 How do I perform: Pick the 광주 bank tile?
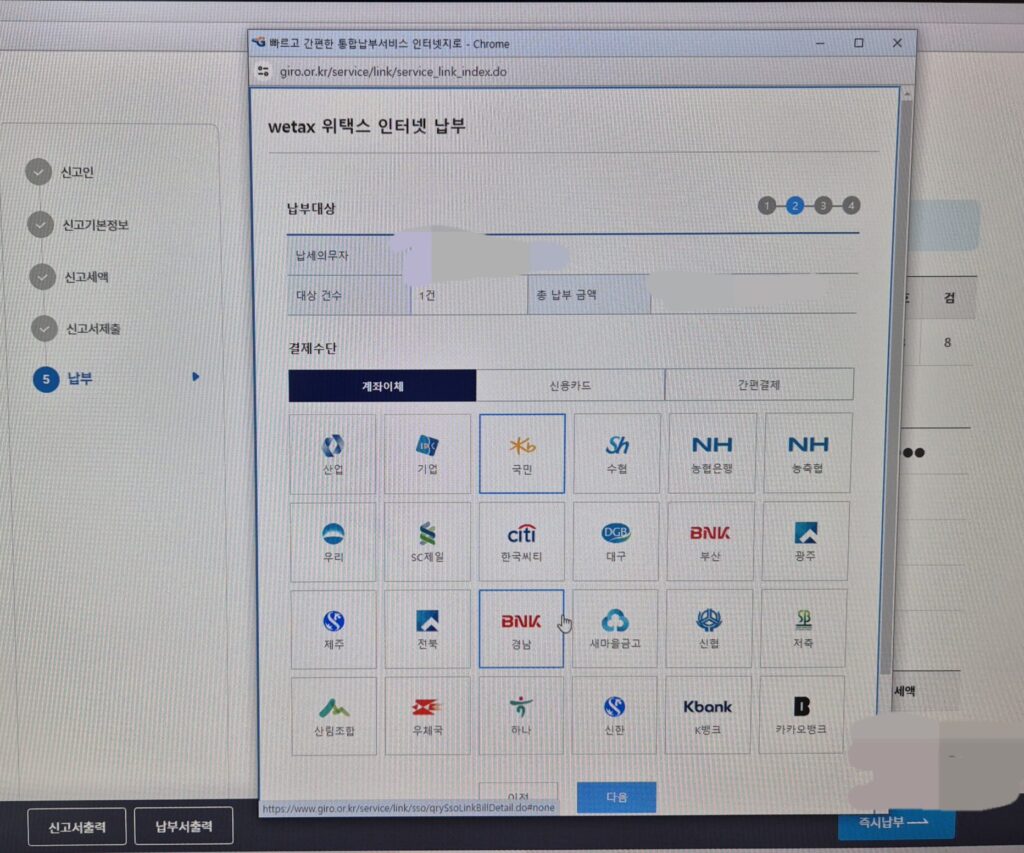click(805, 541)
